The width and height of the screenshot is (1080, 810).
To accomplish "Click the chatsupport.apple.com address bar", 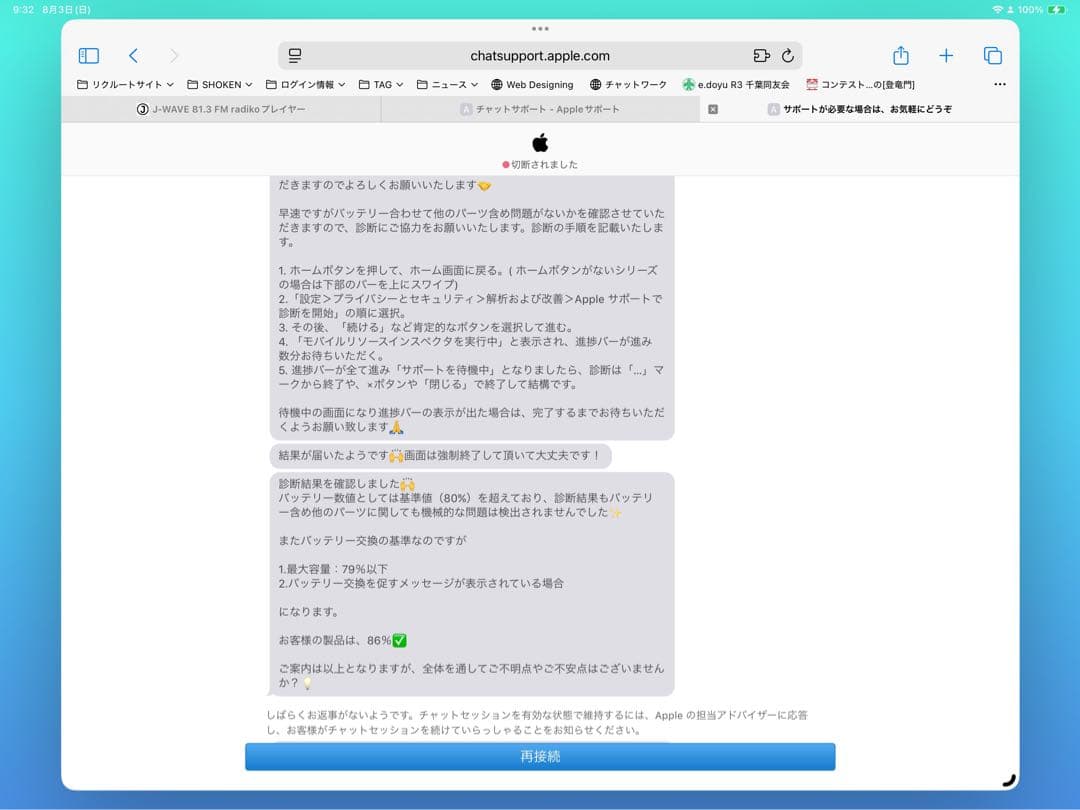I will [x=540, y=56].
